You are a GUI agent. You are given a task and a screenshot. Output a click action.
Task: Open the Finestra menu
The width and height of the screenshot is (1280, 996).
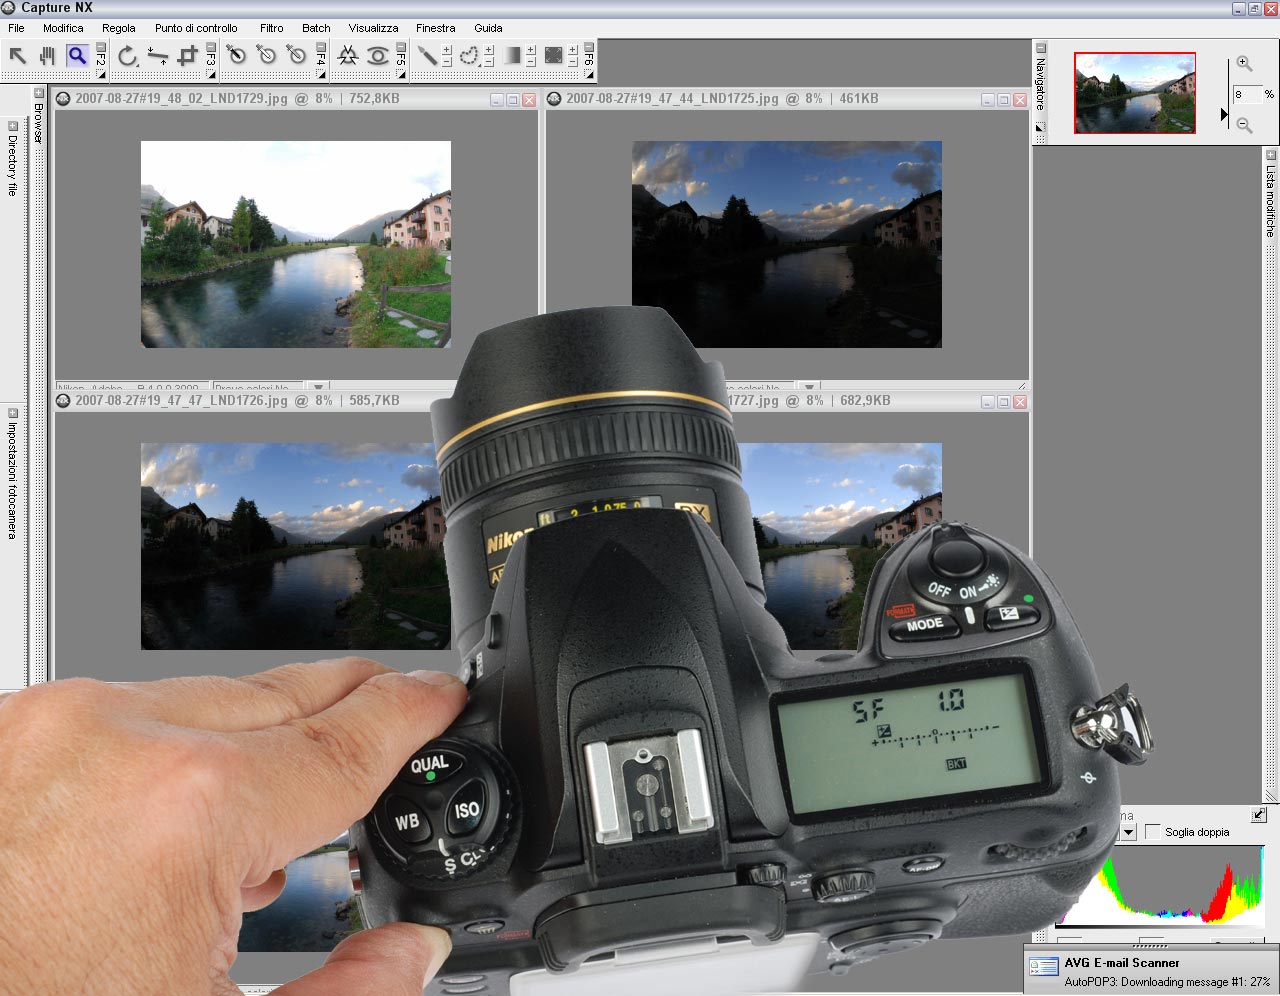435,28
